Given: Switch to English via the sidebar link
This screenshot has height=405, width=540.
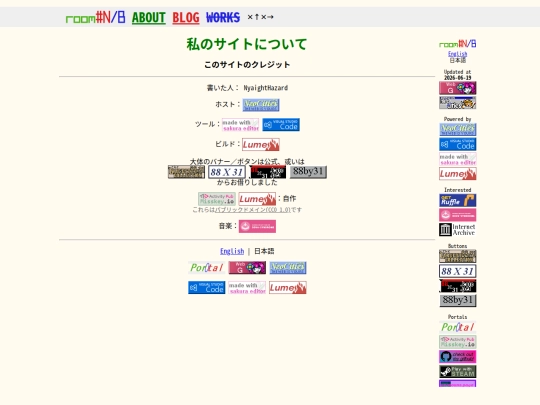Looking at the screenshot, I should (458, 54).
